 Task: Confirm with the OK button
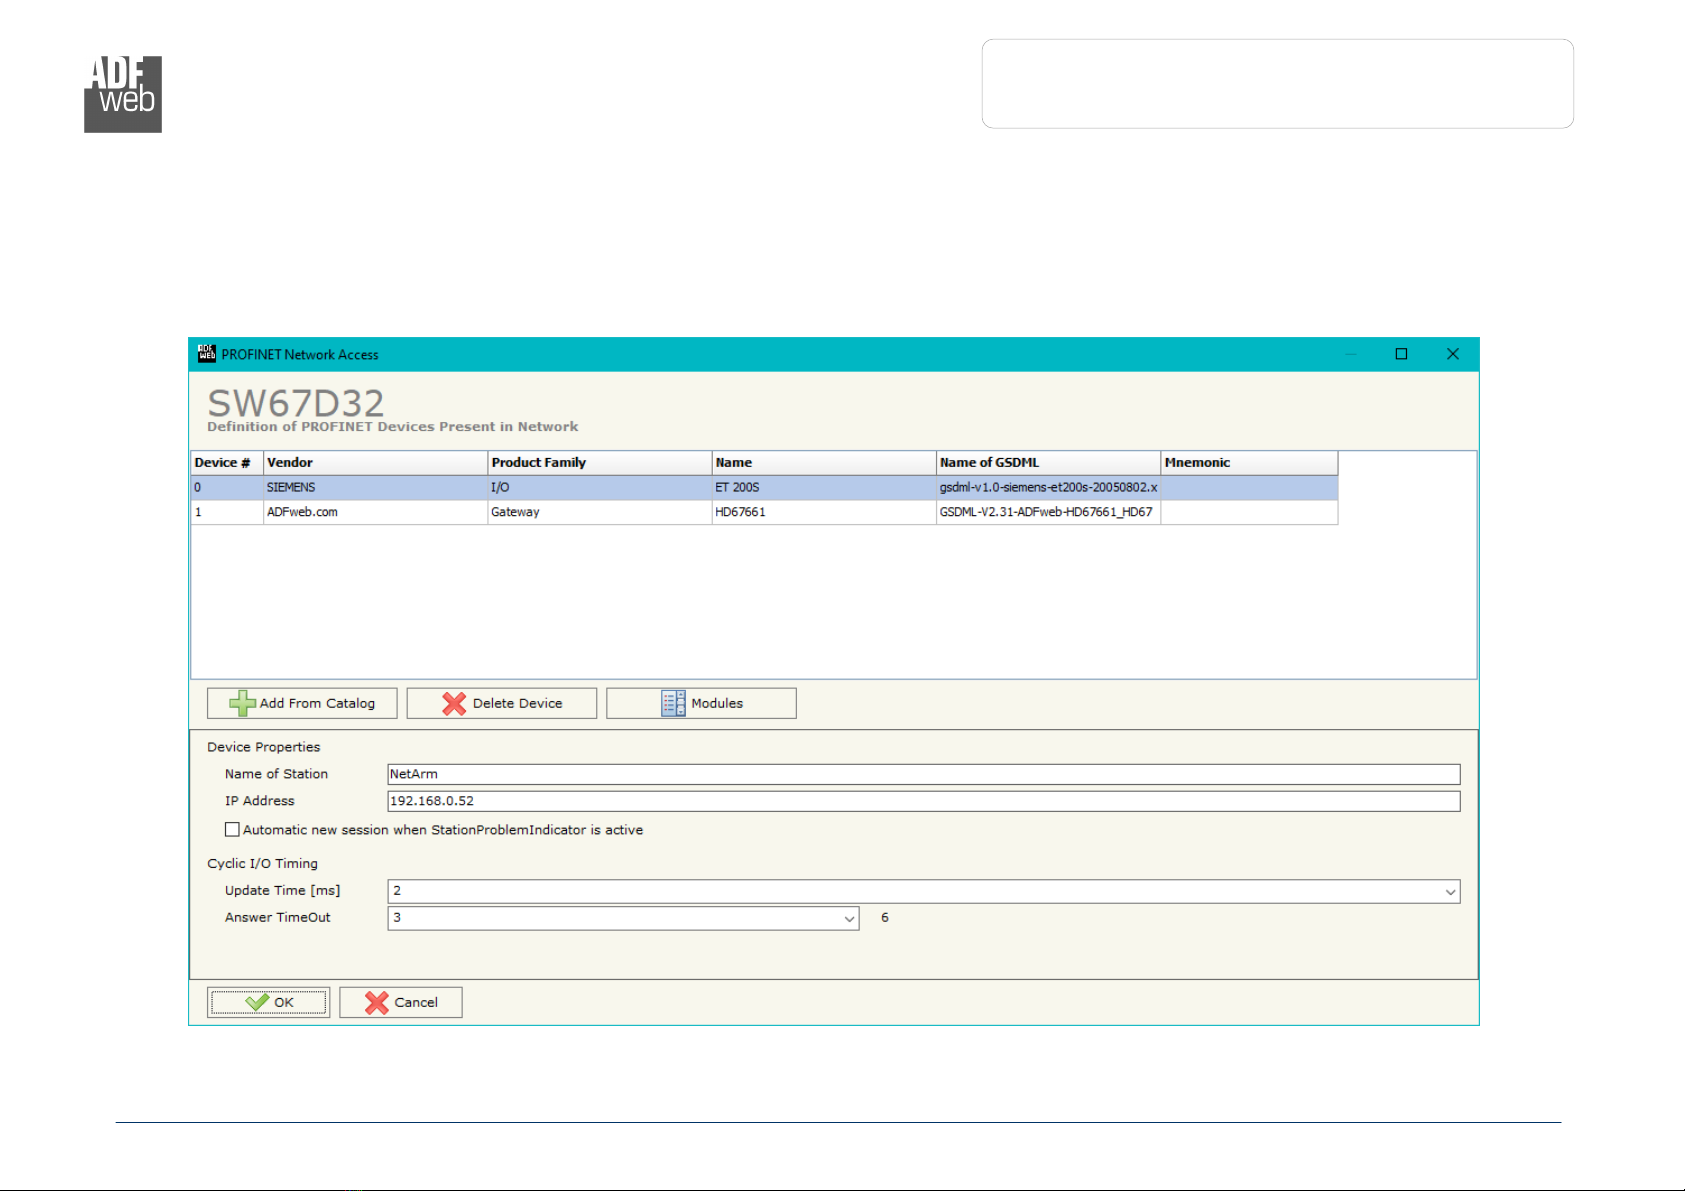click(268, 1002)
